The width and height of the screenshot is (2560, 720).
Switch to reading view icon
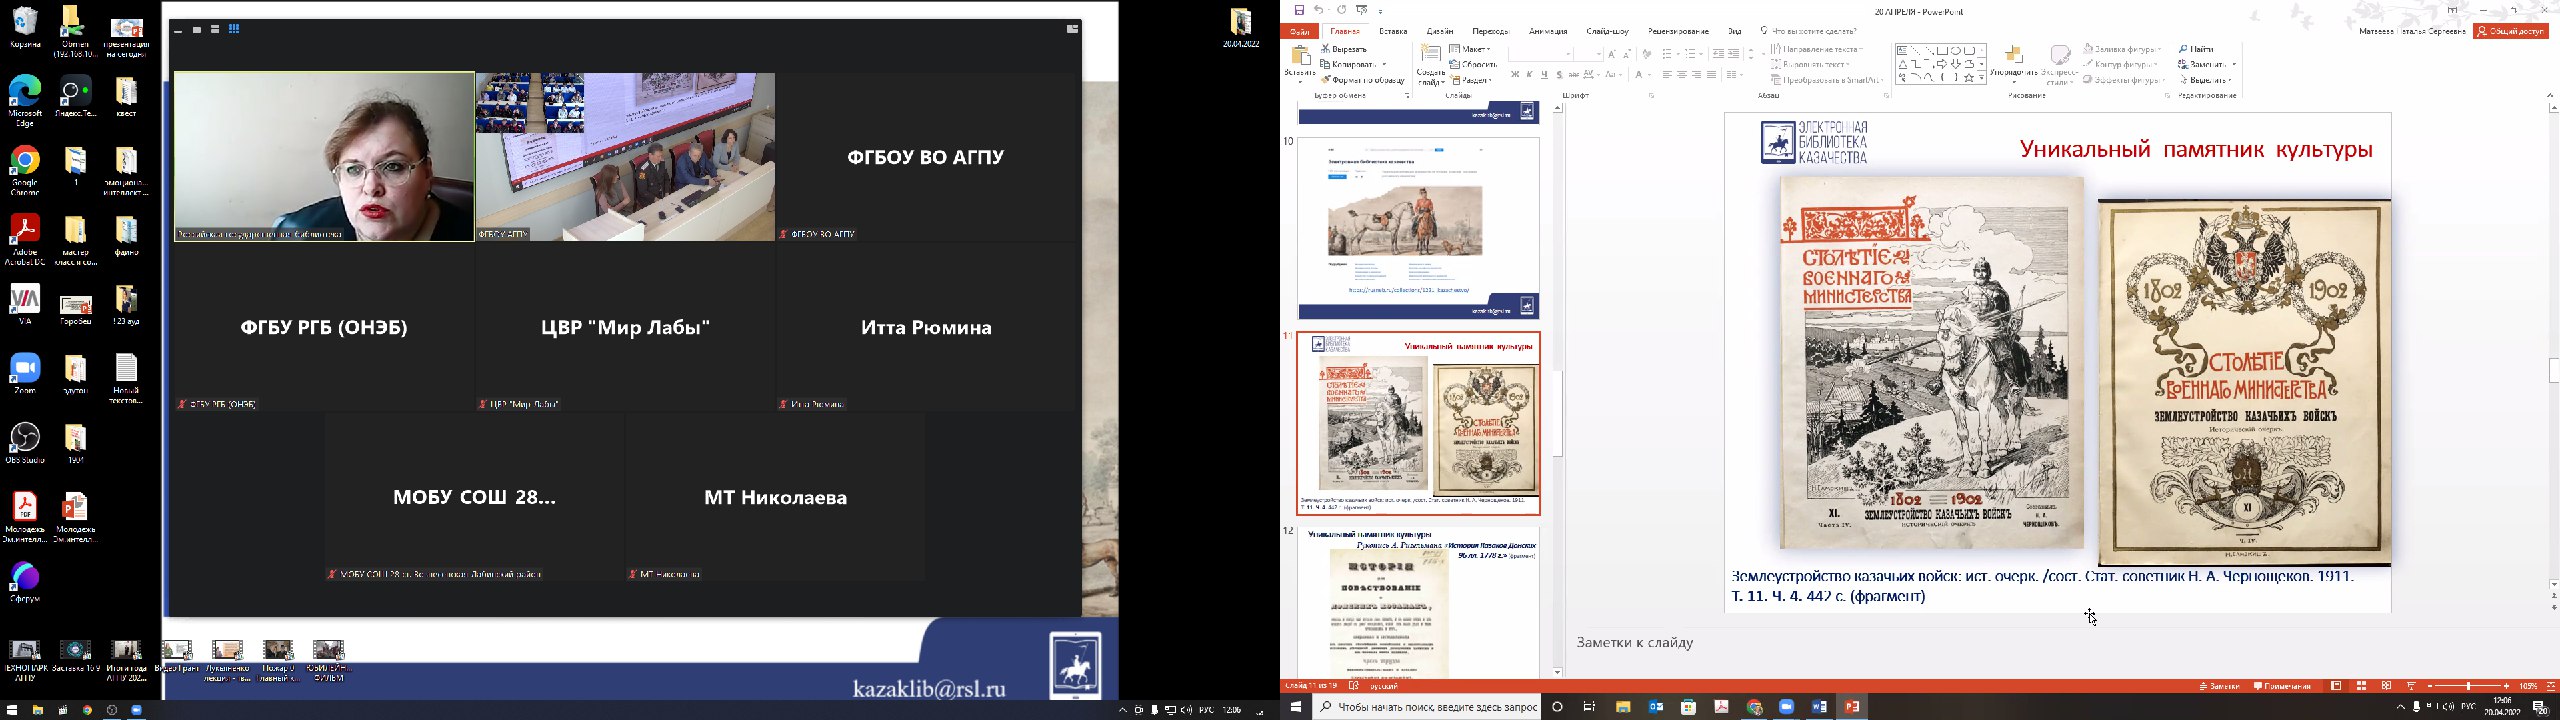click(x=2386, y=687)
